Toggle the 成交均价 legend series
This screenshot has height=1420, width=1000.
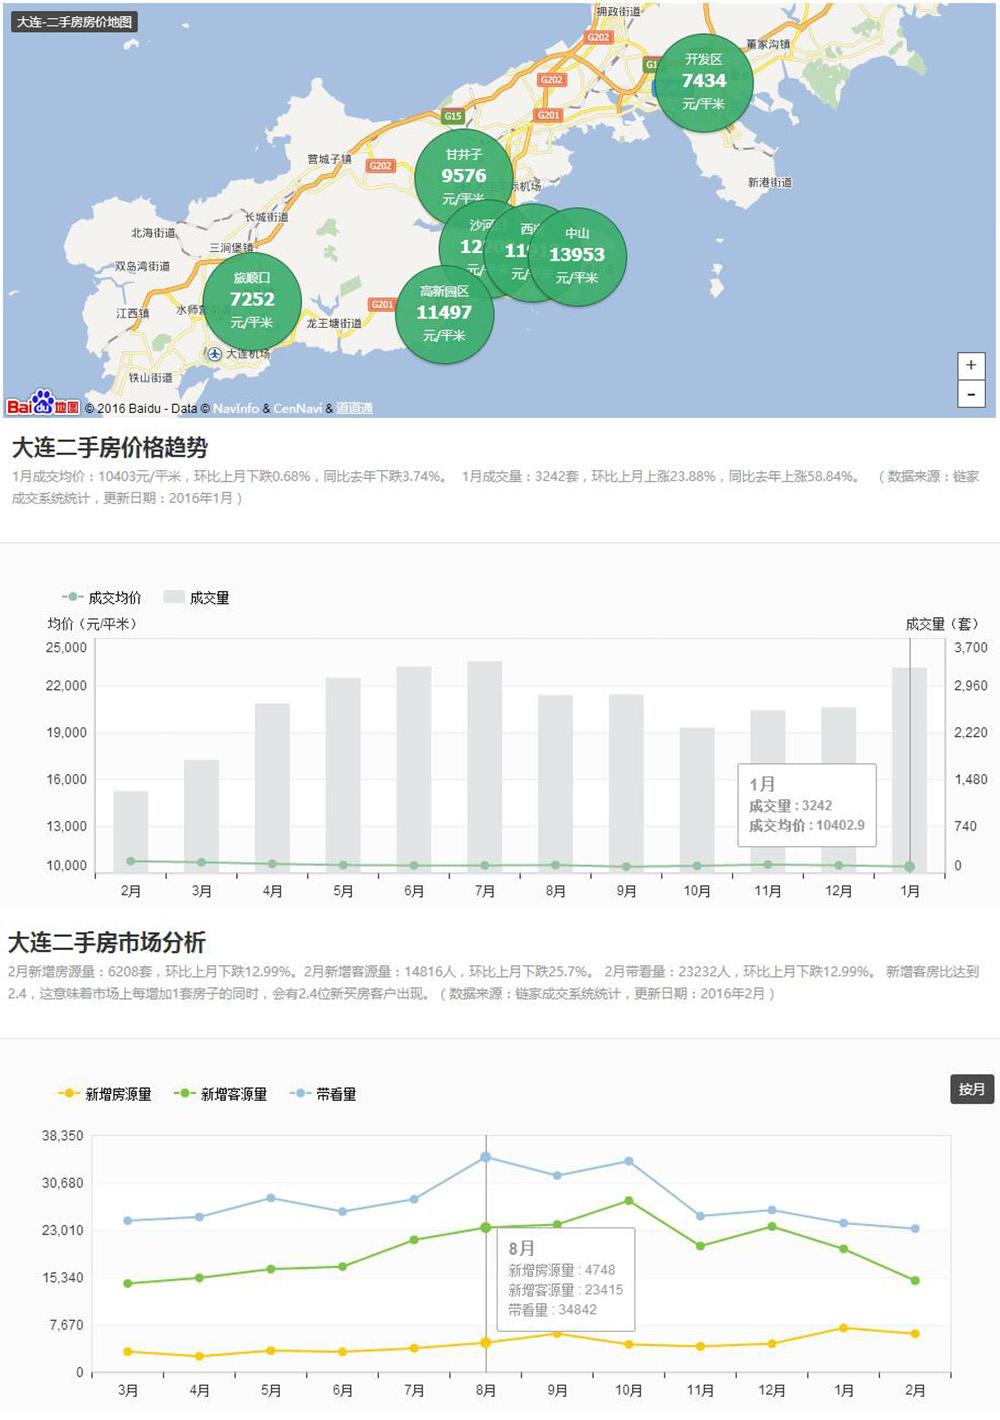(x=102, y=598)
